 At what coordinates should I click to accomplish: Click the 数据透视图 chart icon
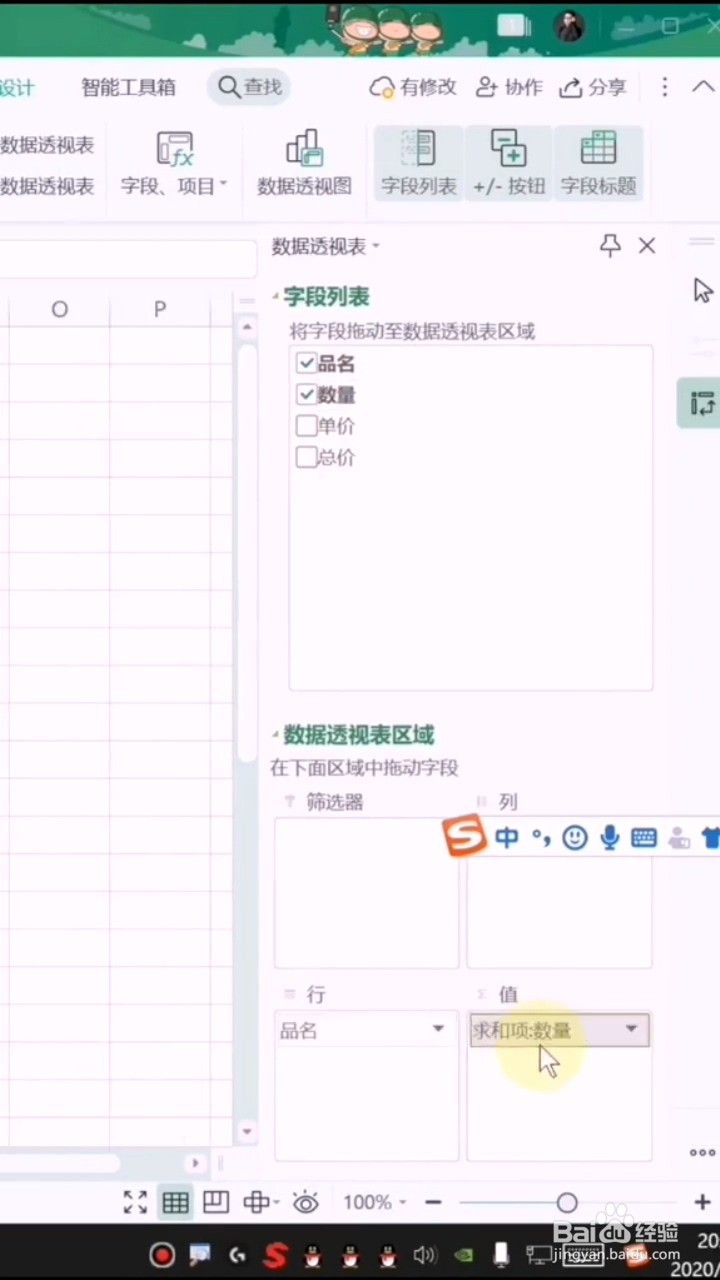[x=304, y=148]
